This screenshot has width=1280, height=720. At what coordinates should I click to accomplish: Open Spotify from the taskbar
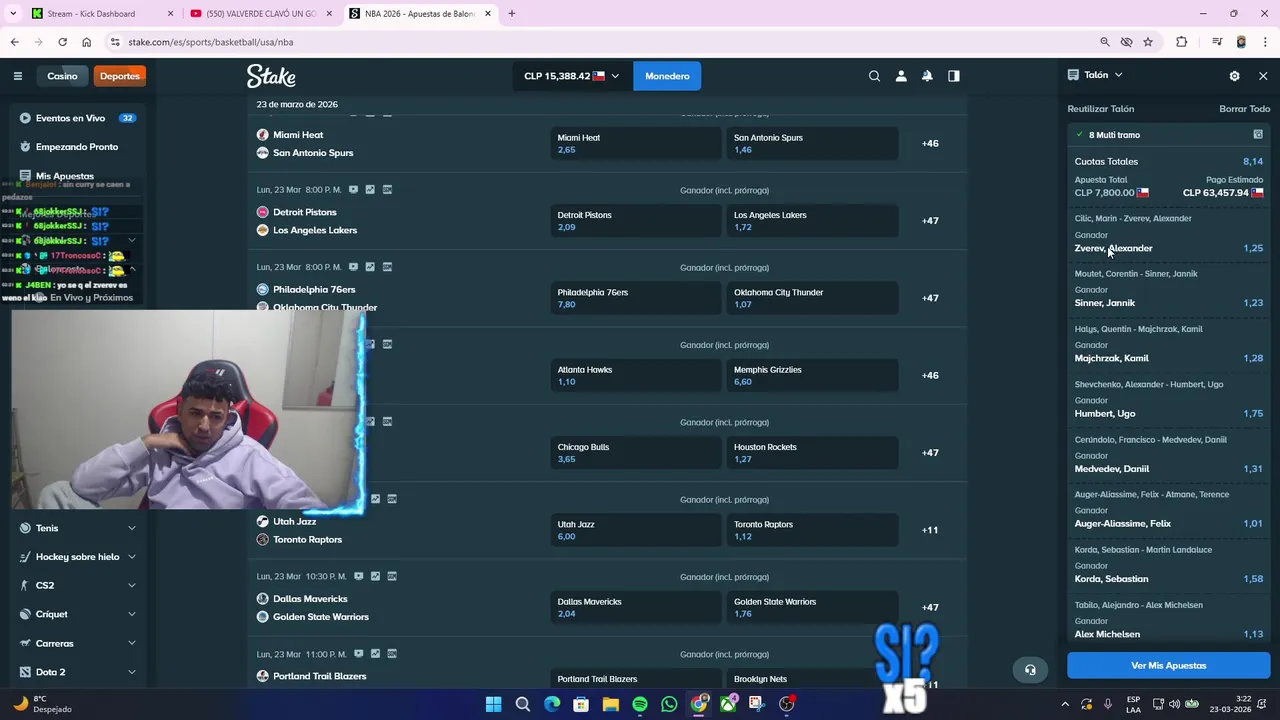point(640,704)
